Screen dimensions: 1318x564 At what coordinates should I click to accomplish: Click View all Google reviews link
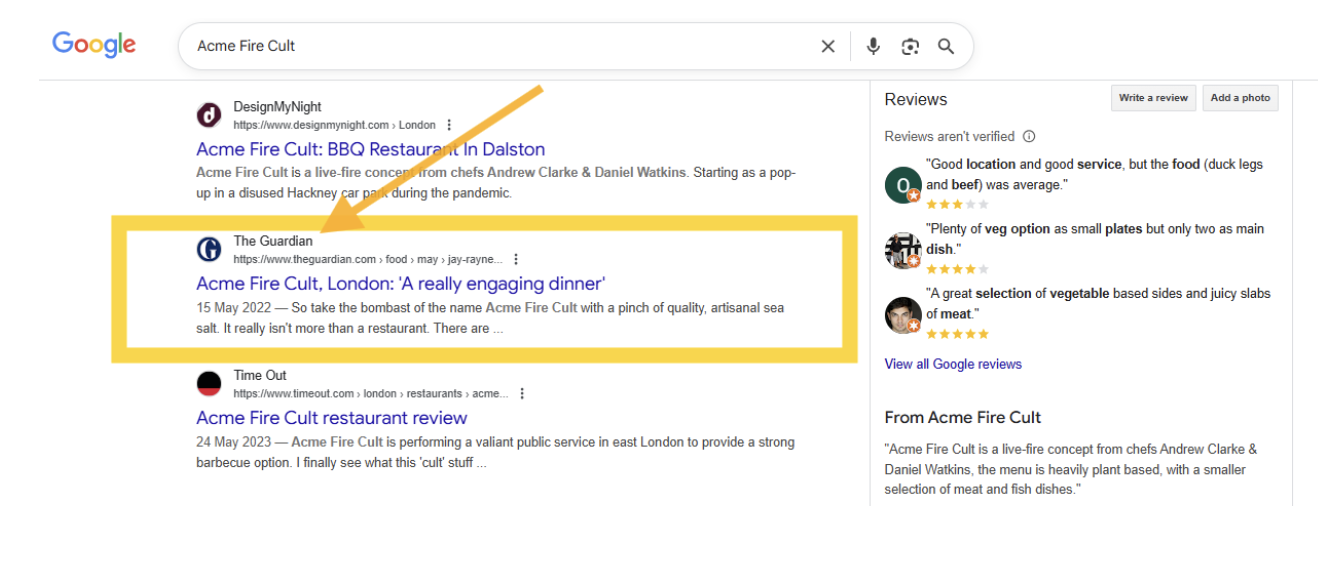click(x=953, y=364)
